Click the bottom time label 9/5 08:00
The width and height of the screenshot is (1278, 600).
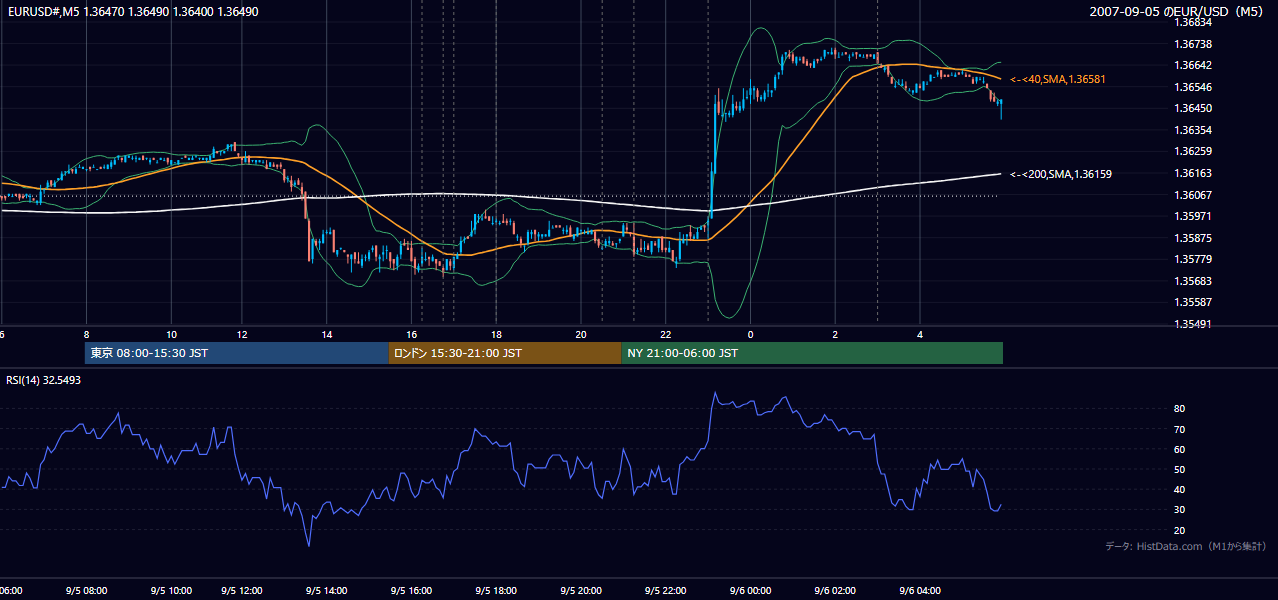[86, 591]
